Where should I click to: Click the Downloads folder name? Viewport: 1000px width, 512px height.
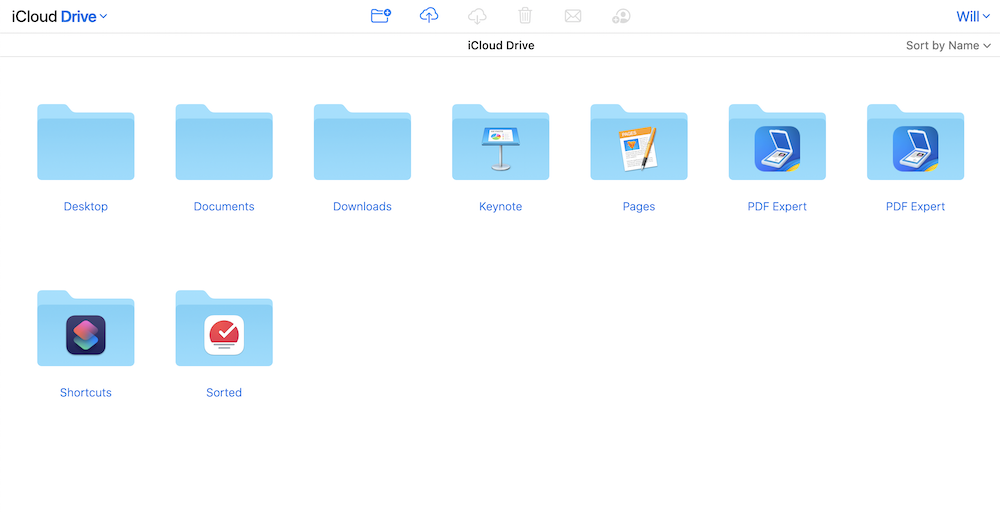[362, 207]
